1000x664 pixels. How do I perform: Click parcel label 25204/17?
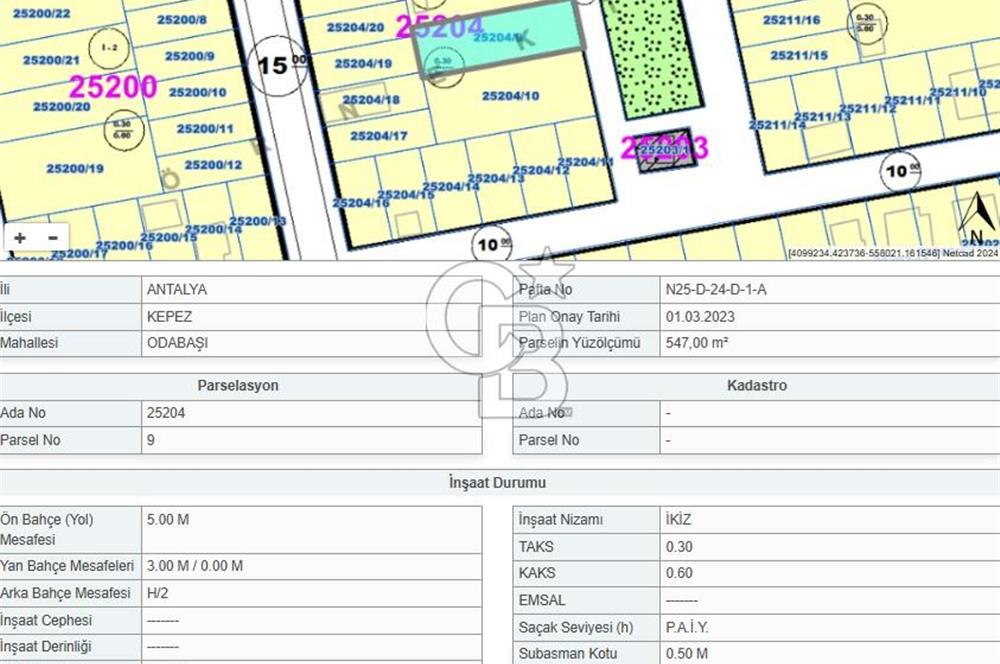[x=378, y=136]
